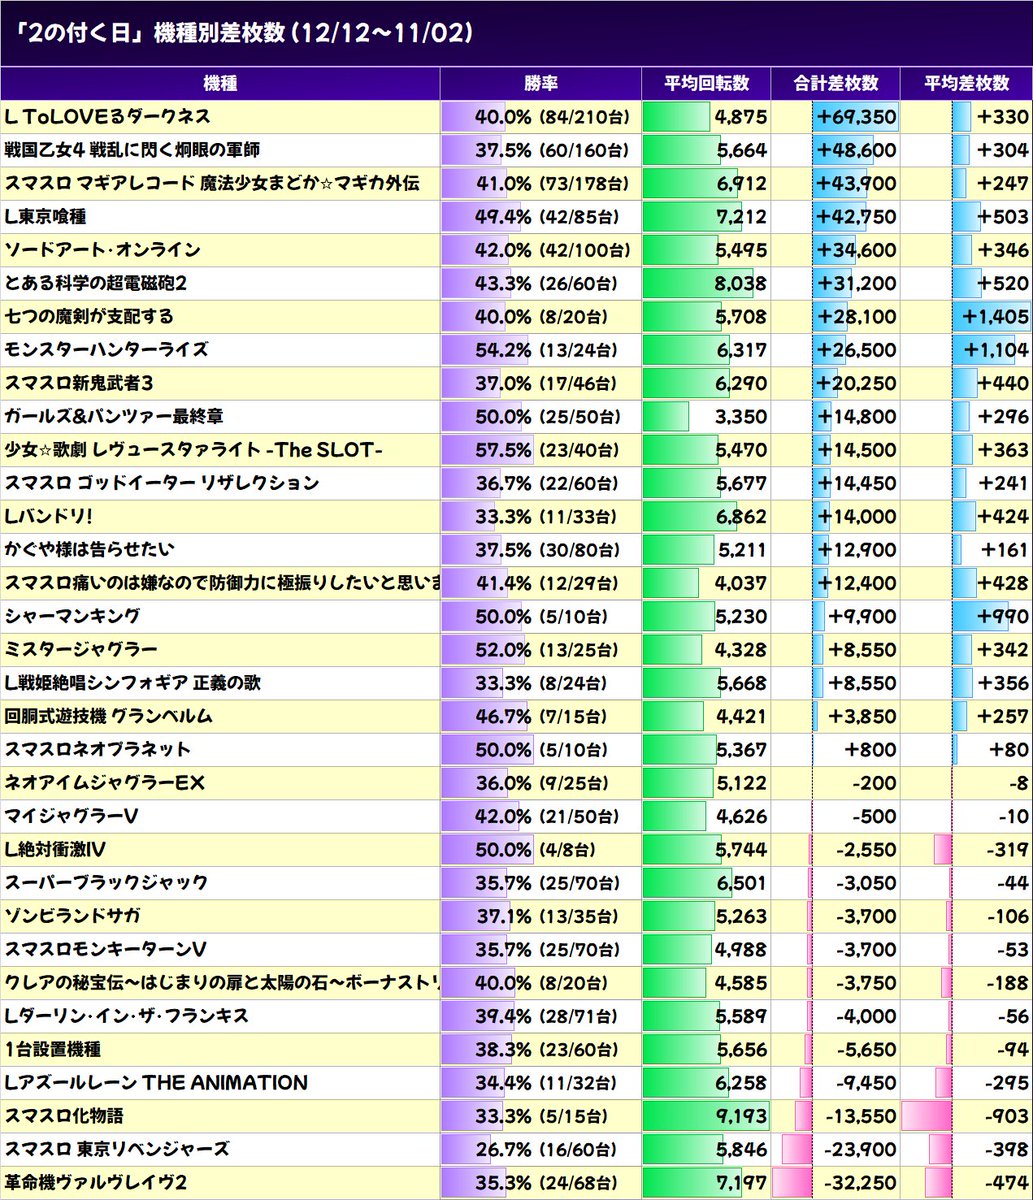Click the +20,250 total value
This screenshot has height=1200, width=1033.
(856, 382)
